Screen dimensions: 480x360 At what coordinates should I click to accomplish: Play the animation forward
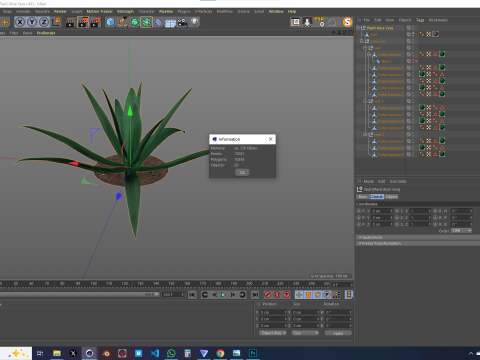click(223, 295)
